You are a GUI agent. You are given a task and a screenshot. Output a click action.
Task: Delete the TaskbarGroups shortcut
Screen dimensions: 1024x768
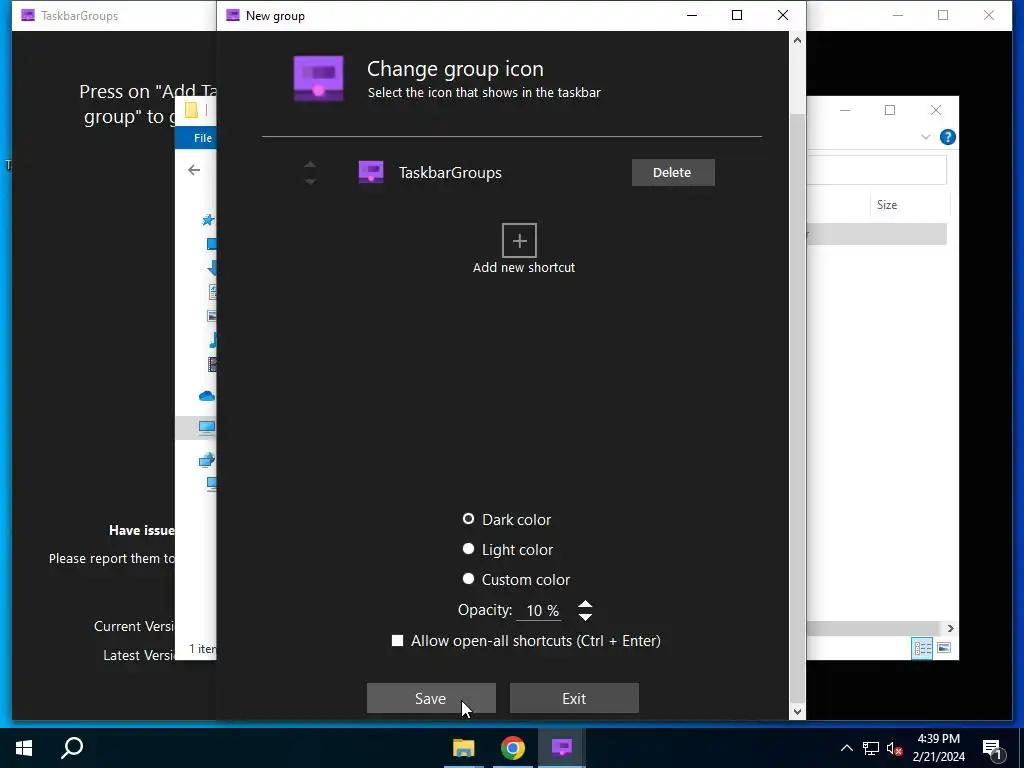coord(673,172)
